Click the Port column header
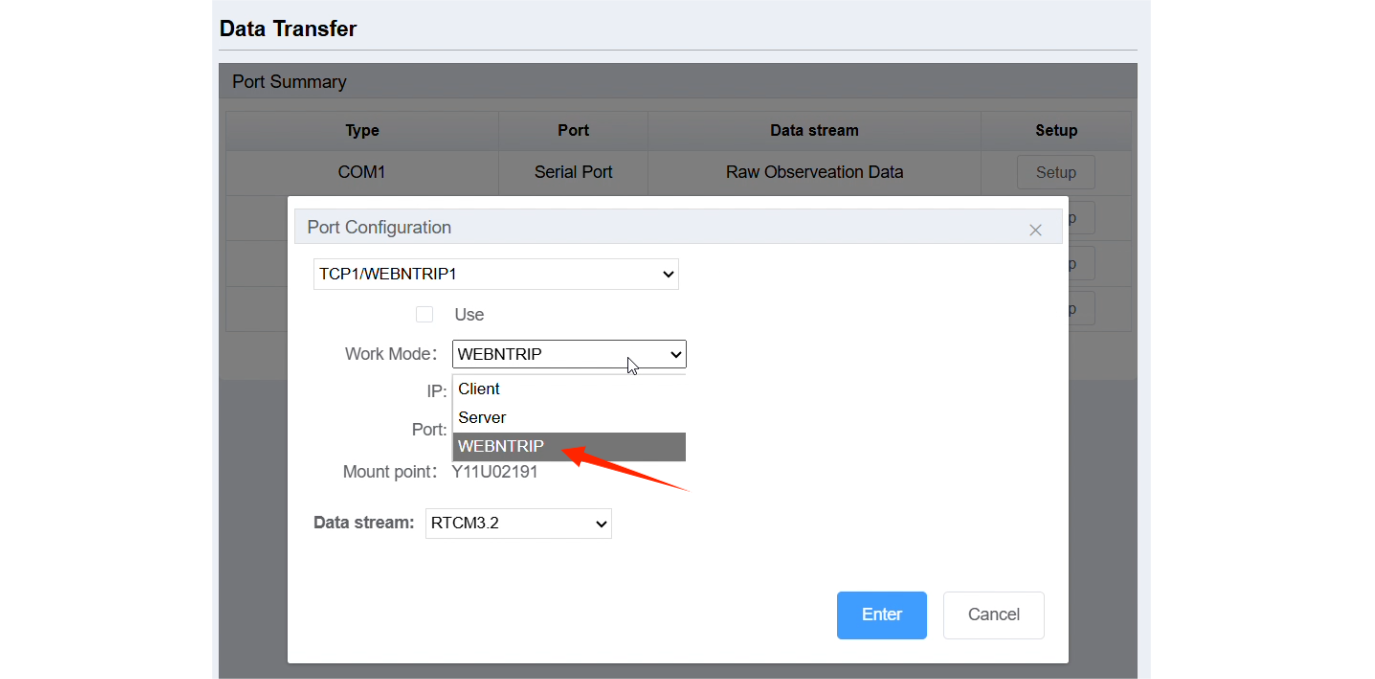The height and width of the screenshot is (679, 1375). [573, 130]
